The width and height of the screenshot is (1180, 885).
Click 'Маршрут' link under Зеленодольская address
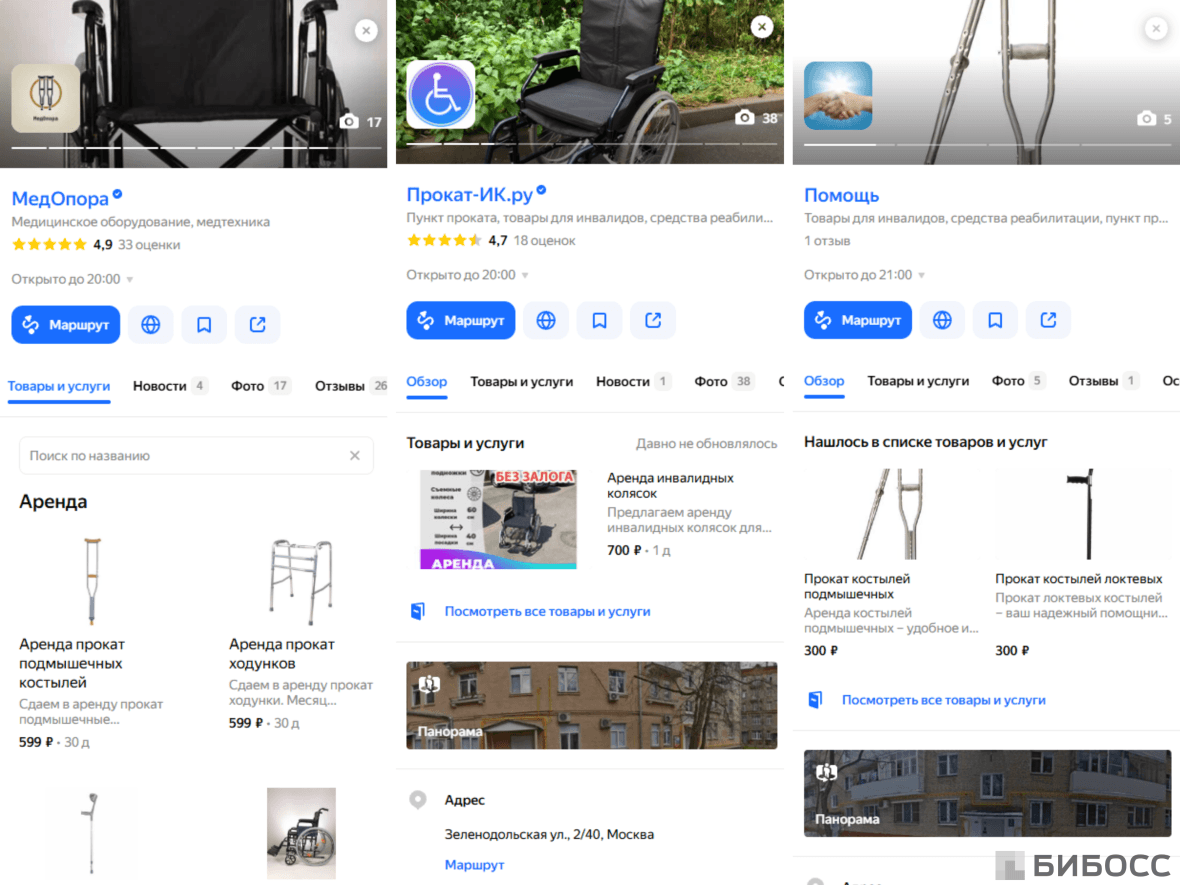tap(474, 865)
